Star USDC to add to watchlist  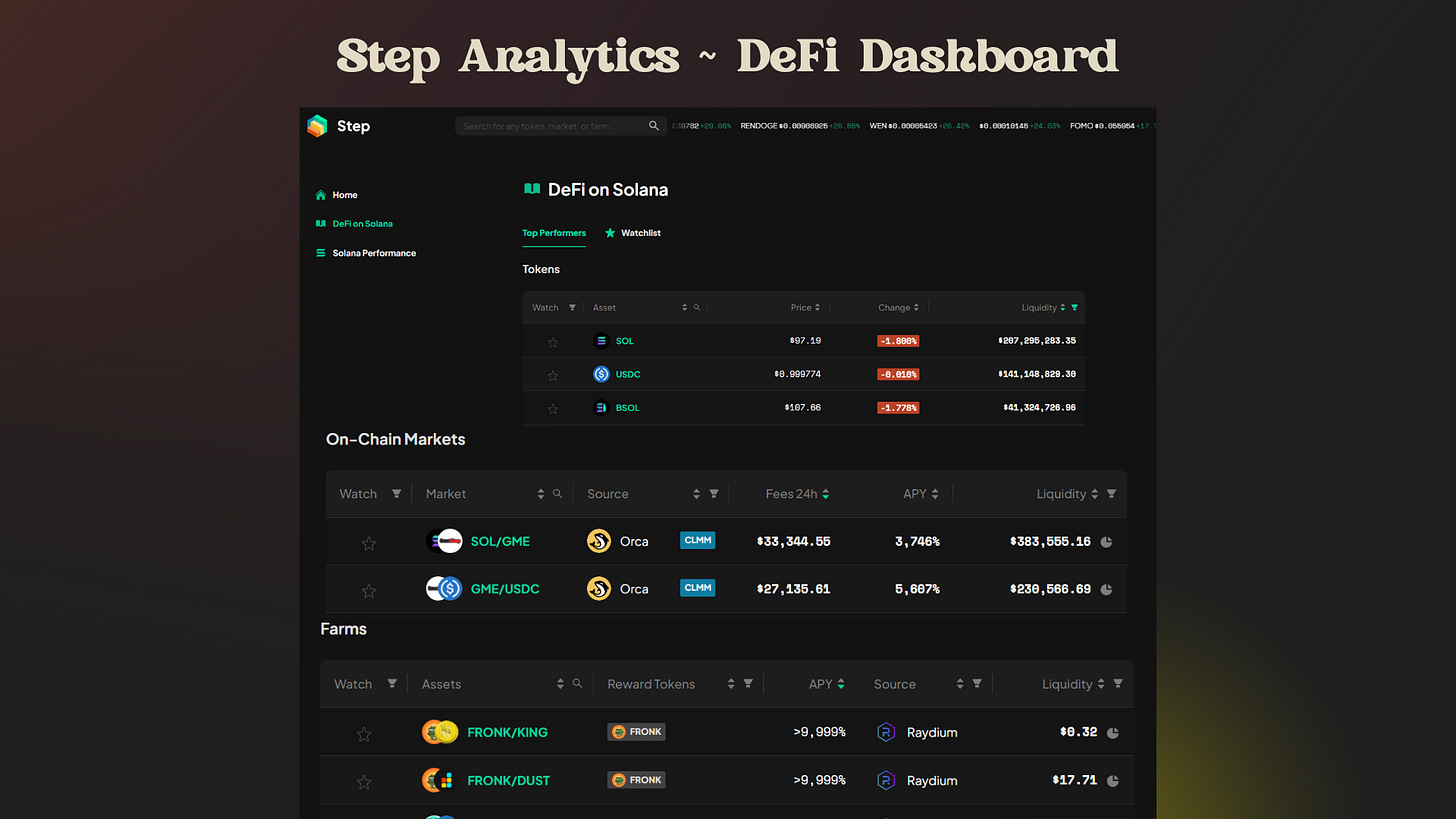click(553, 376)
